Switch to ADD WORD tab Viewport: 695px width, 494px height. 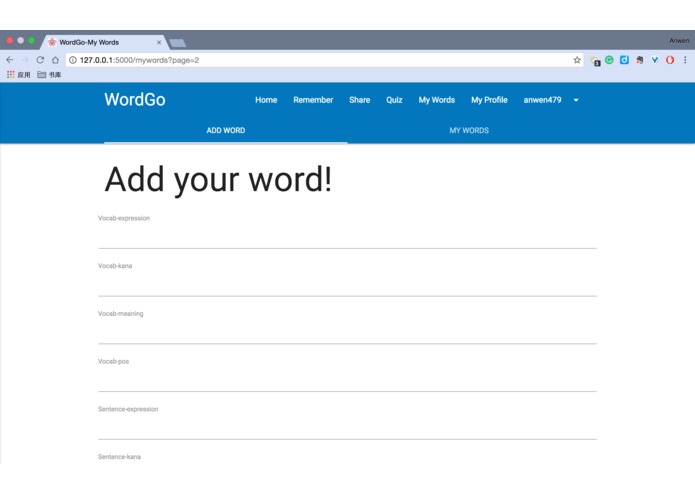226,130
